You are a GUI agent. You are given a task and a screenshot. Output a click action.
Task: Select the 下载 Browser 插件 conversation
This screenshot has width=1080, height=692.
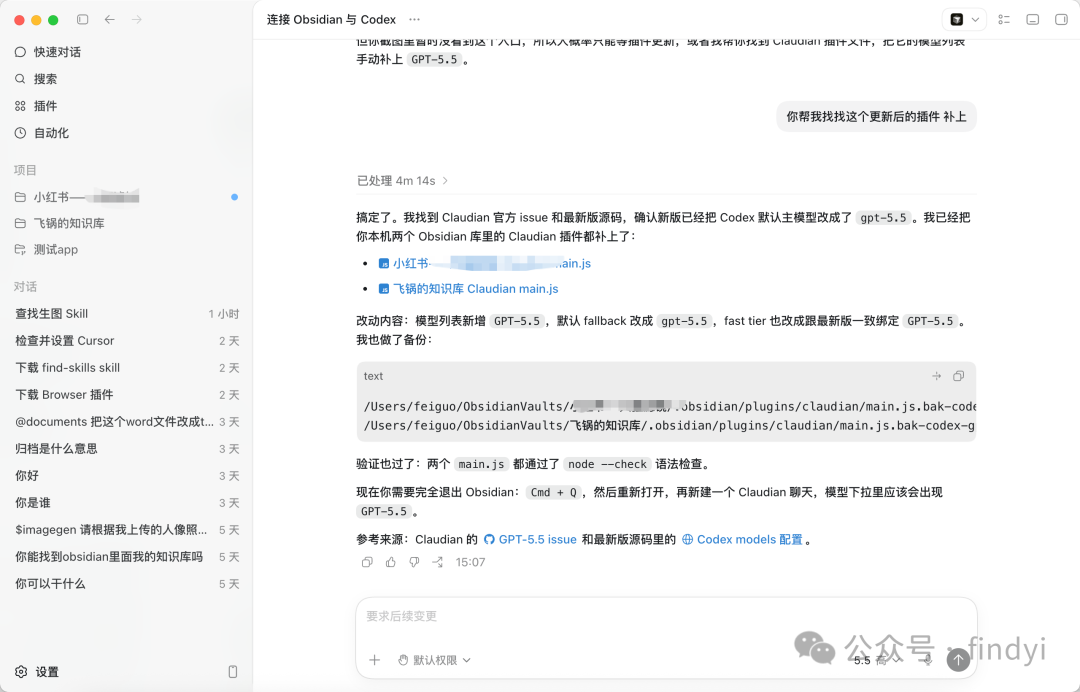(x=126, y=395)
